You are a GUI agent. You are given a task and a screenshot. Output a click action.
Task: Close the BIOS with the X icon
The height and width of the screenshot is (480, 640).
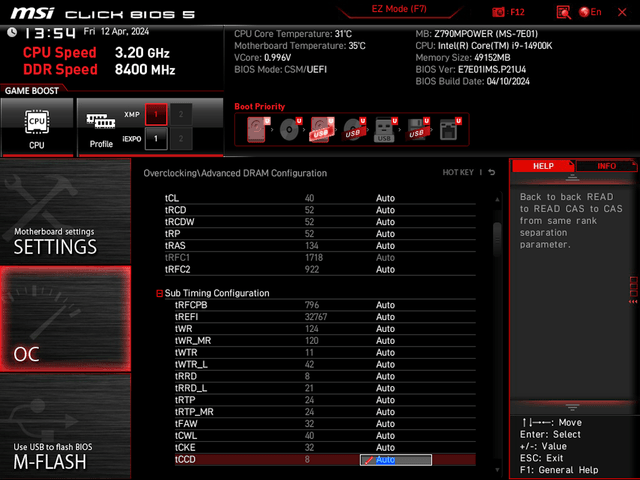click(622, 12)
